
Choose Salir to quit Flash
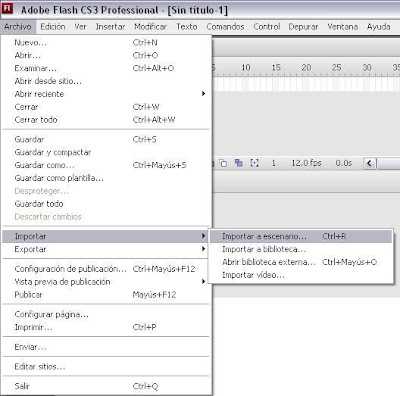pyautogui.click(x=107, y=386)
